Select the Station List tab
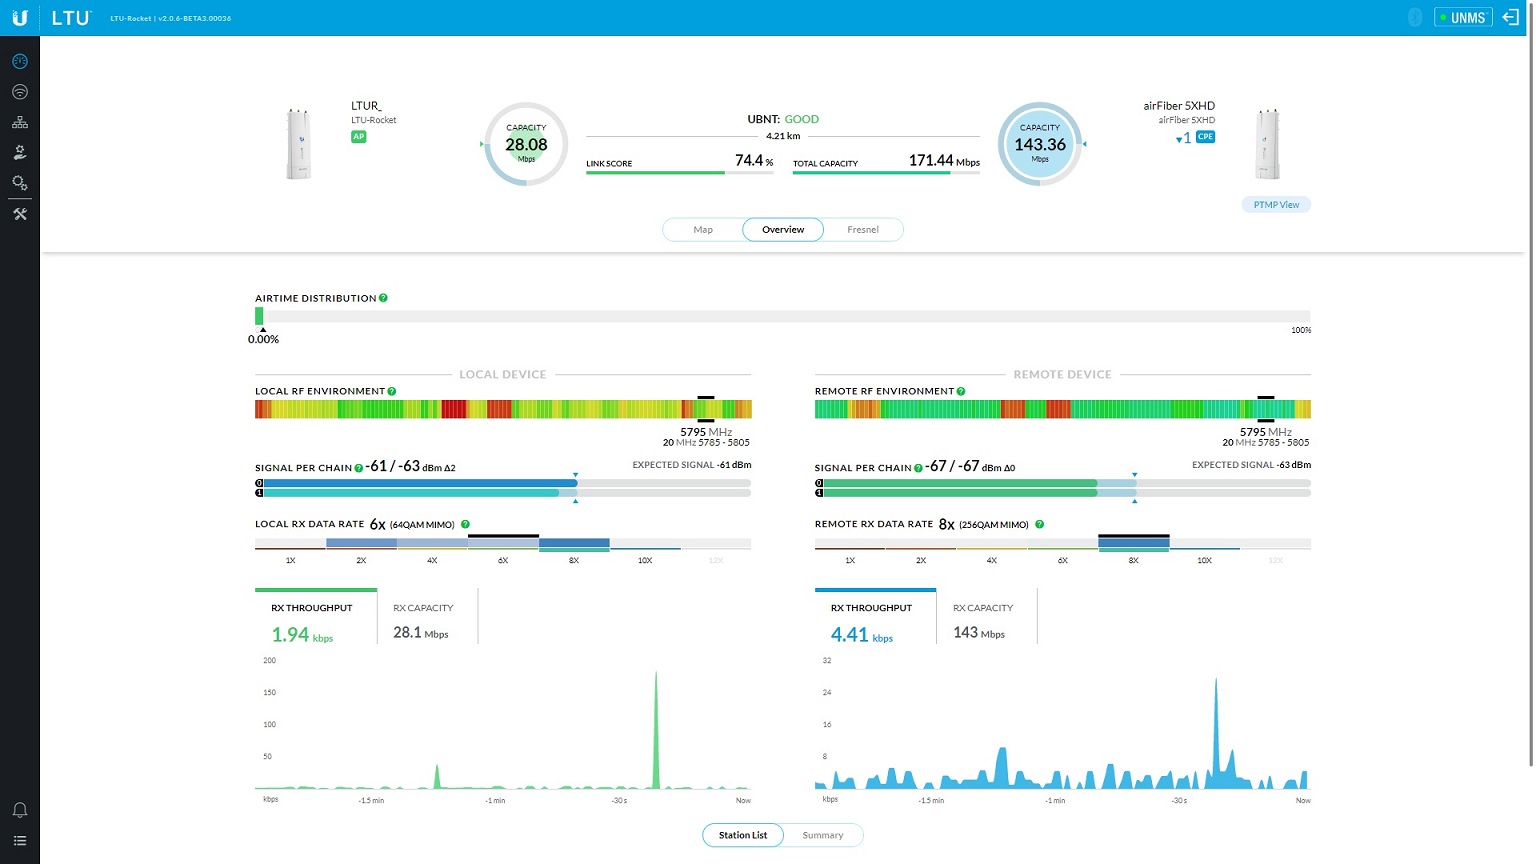 (x=743, y=835)
